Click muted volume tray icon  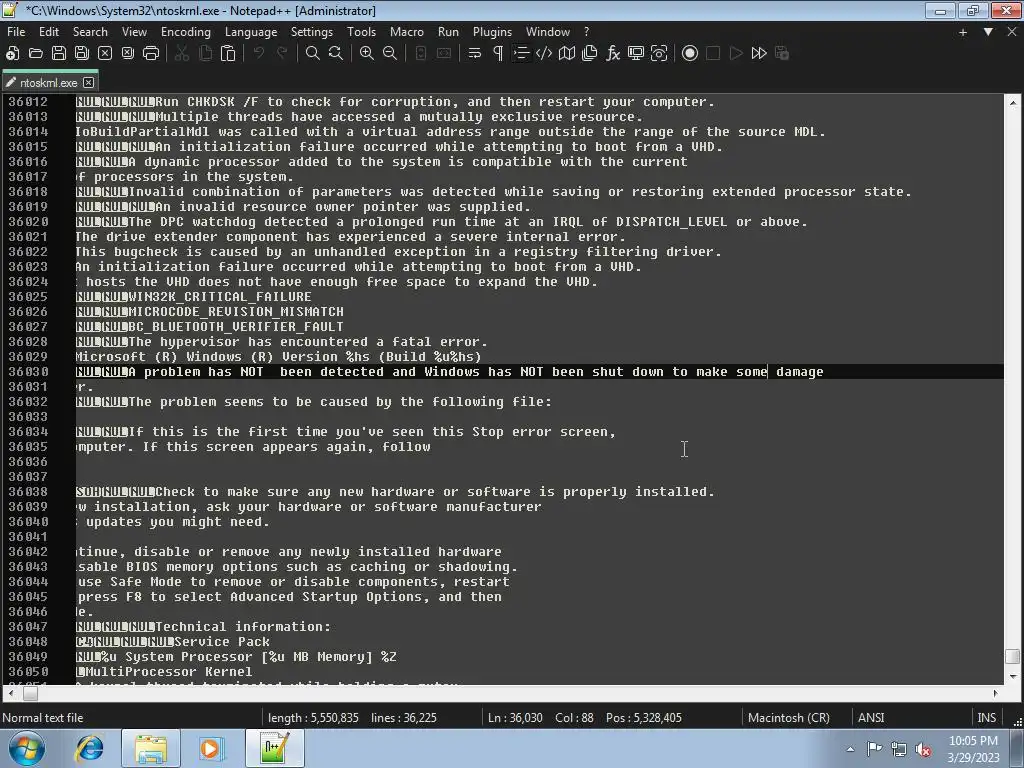[x=923, y=749]
